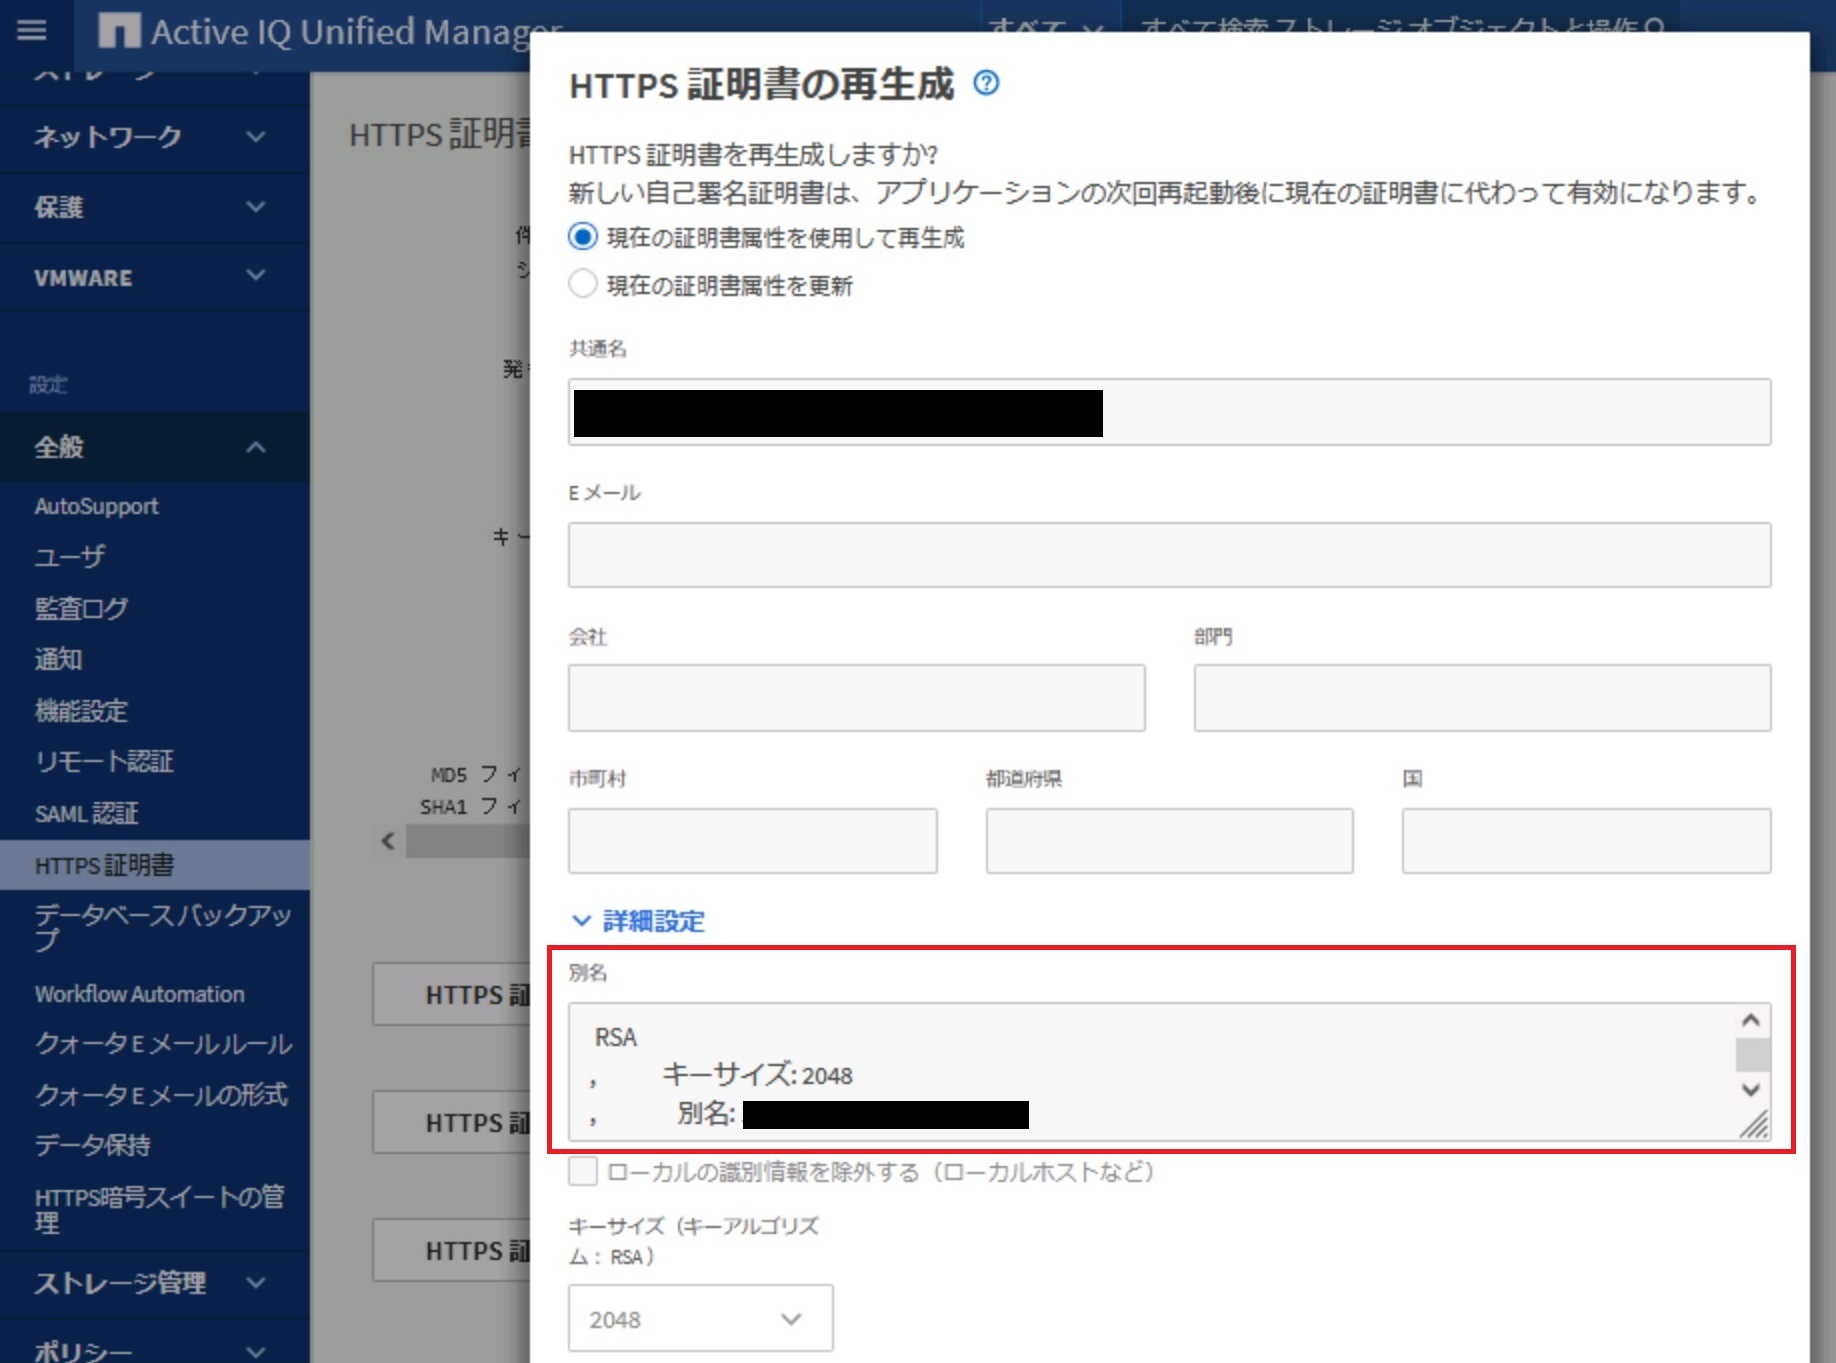The height and width of the screenshot is (1363, 1836).
Task: Open 通知 settings page
Action: tap(58, 659)
